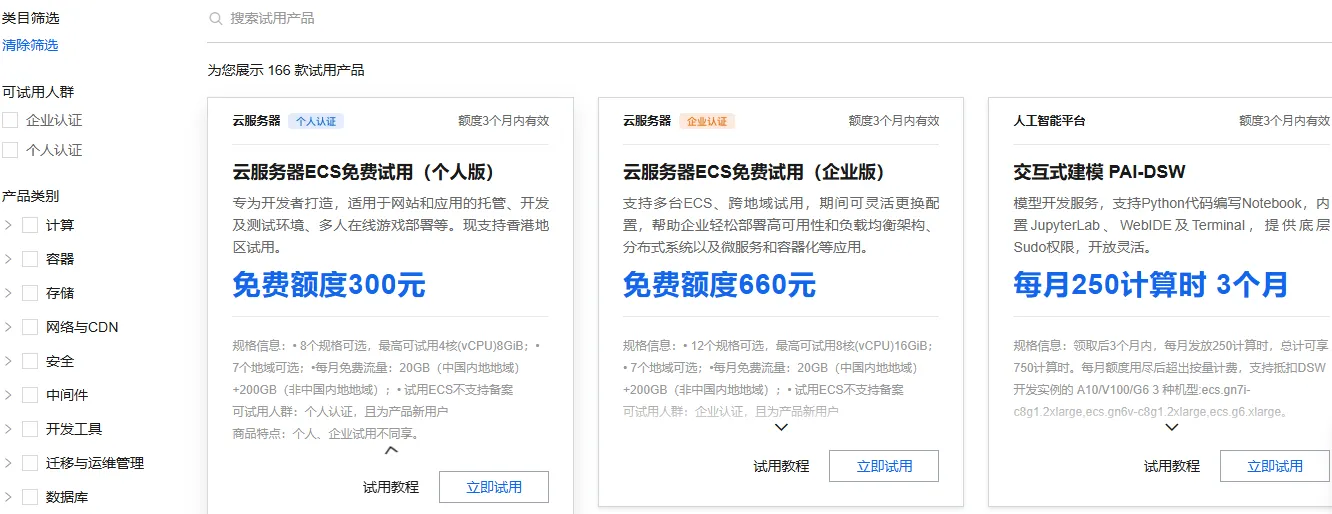
Task: Open 试用教程 on the PAI-DSW card
Action: [x=1171, y=466]
